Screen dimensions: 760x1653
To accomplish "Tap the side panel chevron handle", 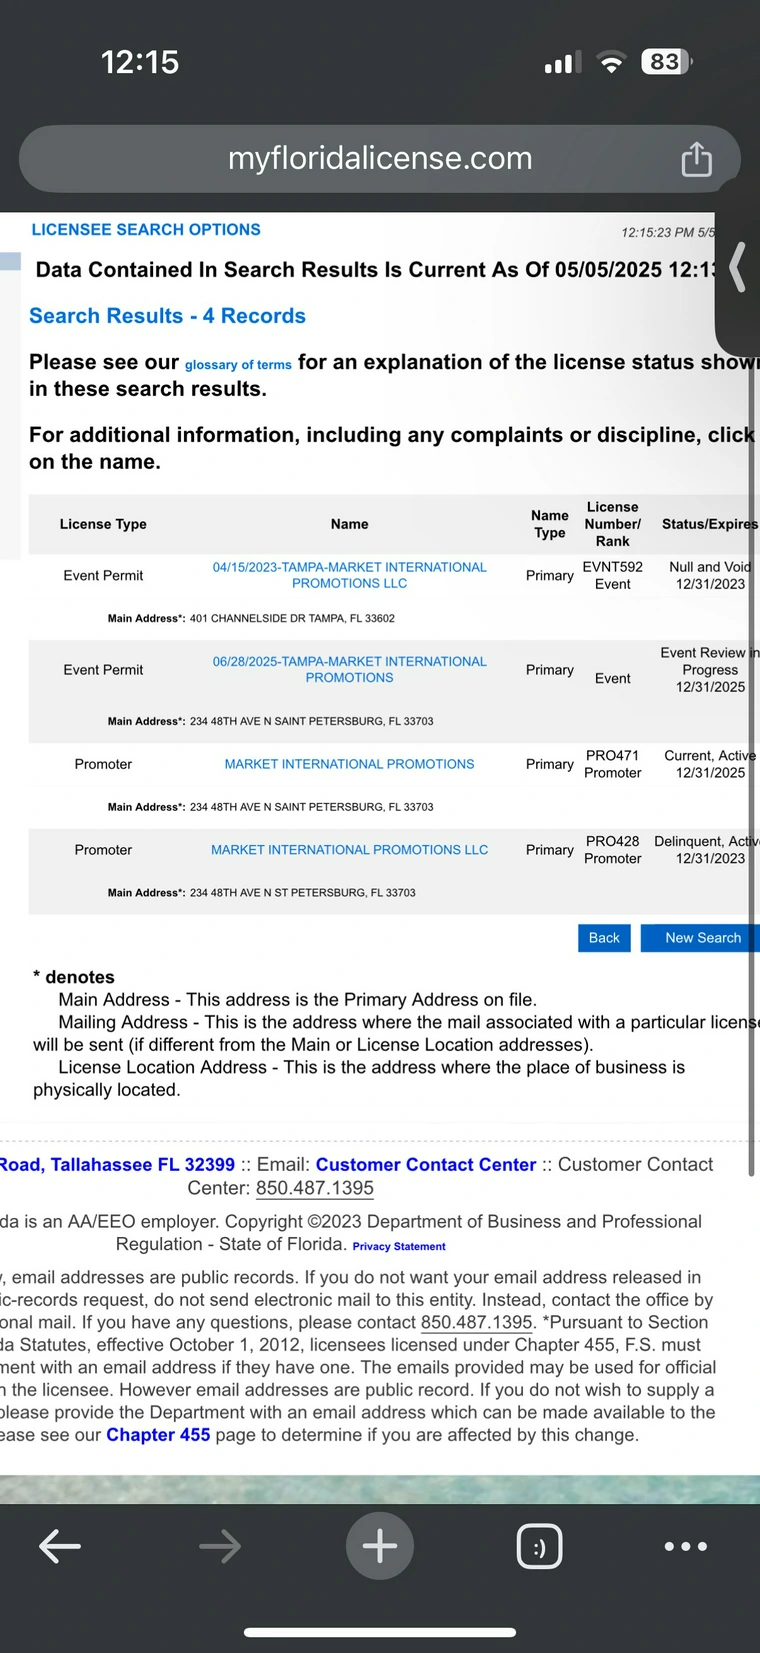I will [x=738, y=267].
